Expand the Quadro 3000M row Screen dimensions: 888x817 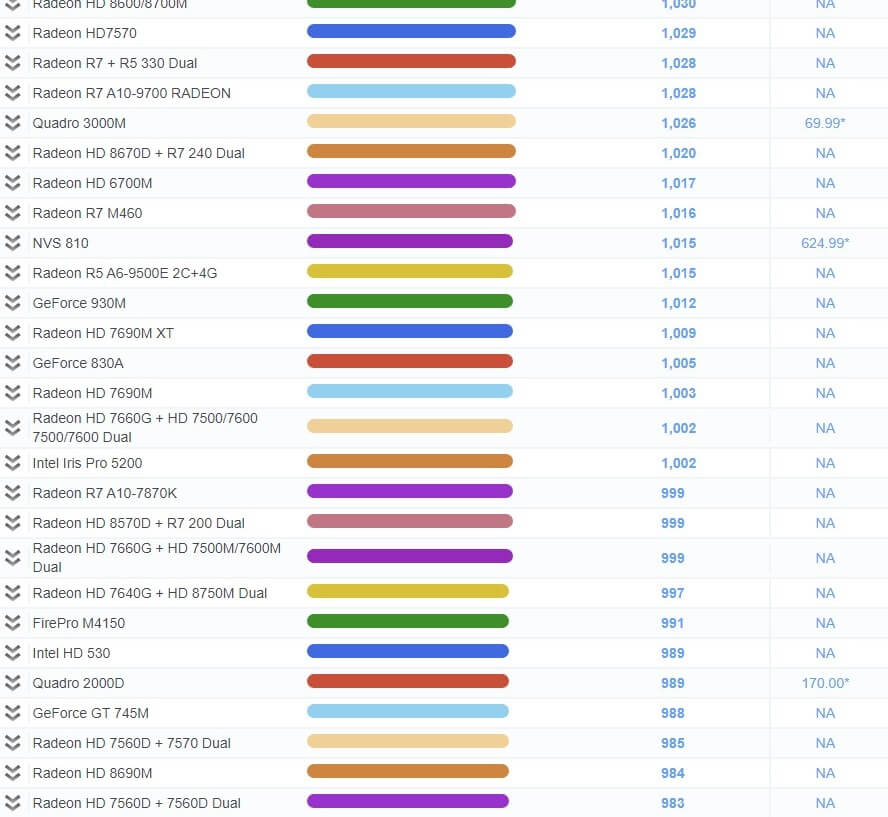pos(12,123)
